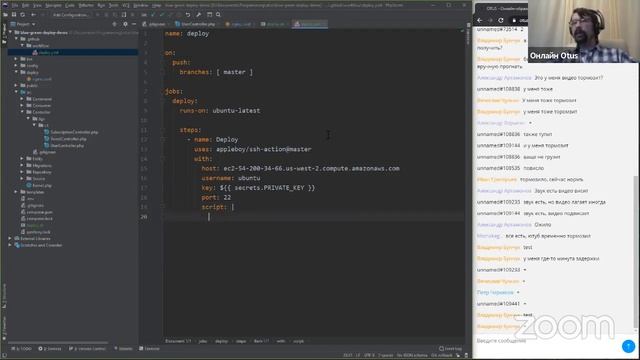Click the 'script:' breadcrumb

point(299,341)
